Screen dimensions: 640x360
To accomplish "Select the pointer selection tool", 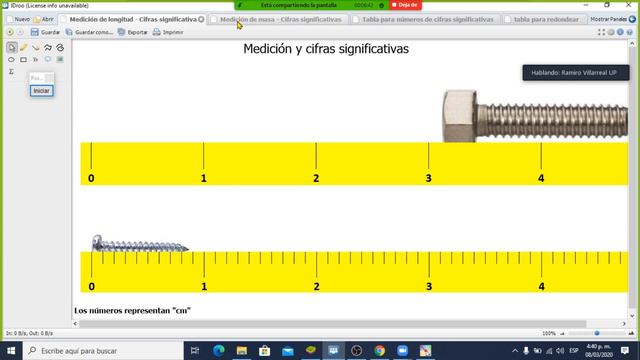I will click(x=11, y=48).
